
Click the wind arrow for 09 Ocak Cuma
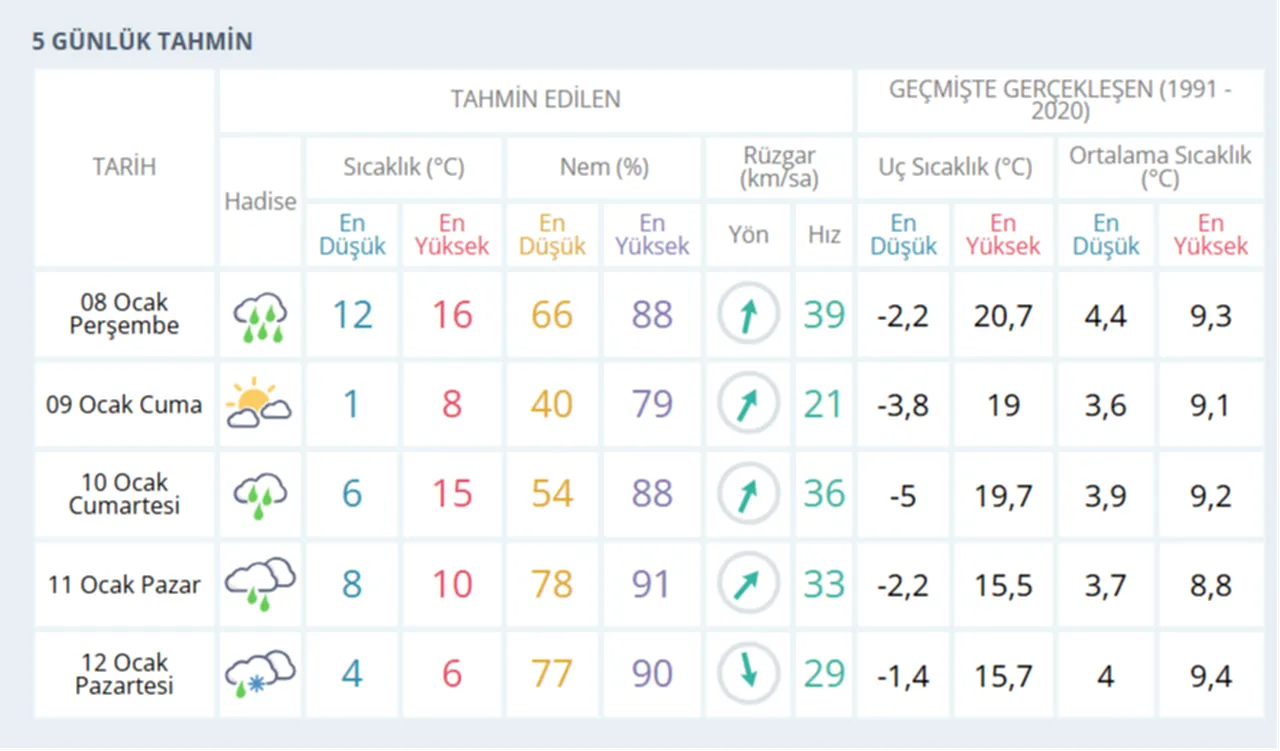(748, 404)
